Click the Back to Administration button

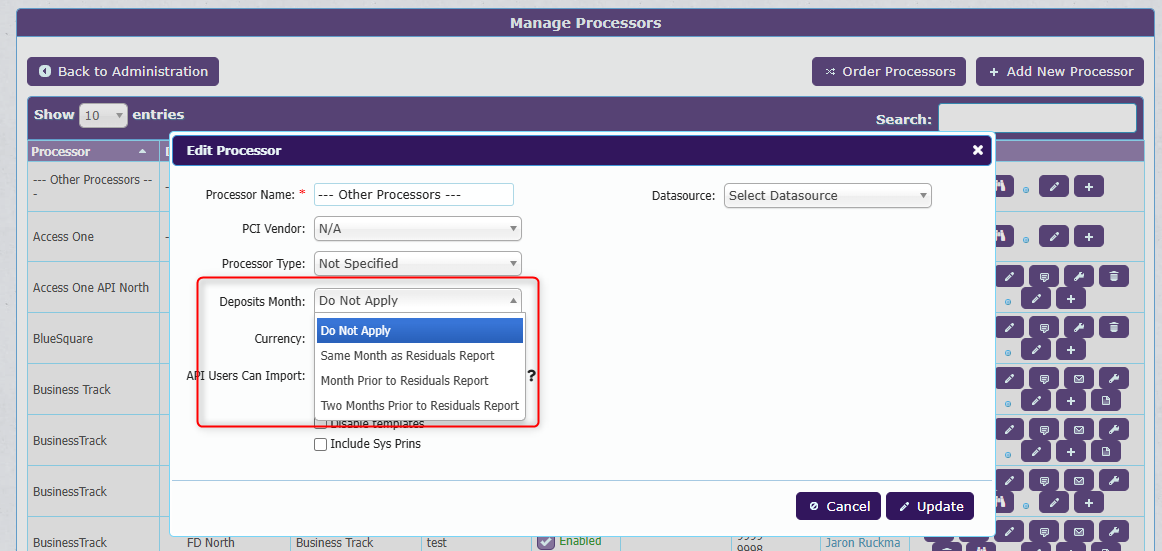123,71
